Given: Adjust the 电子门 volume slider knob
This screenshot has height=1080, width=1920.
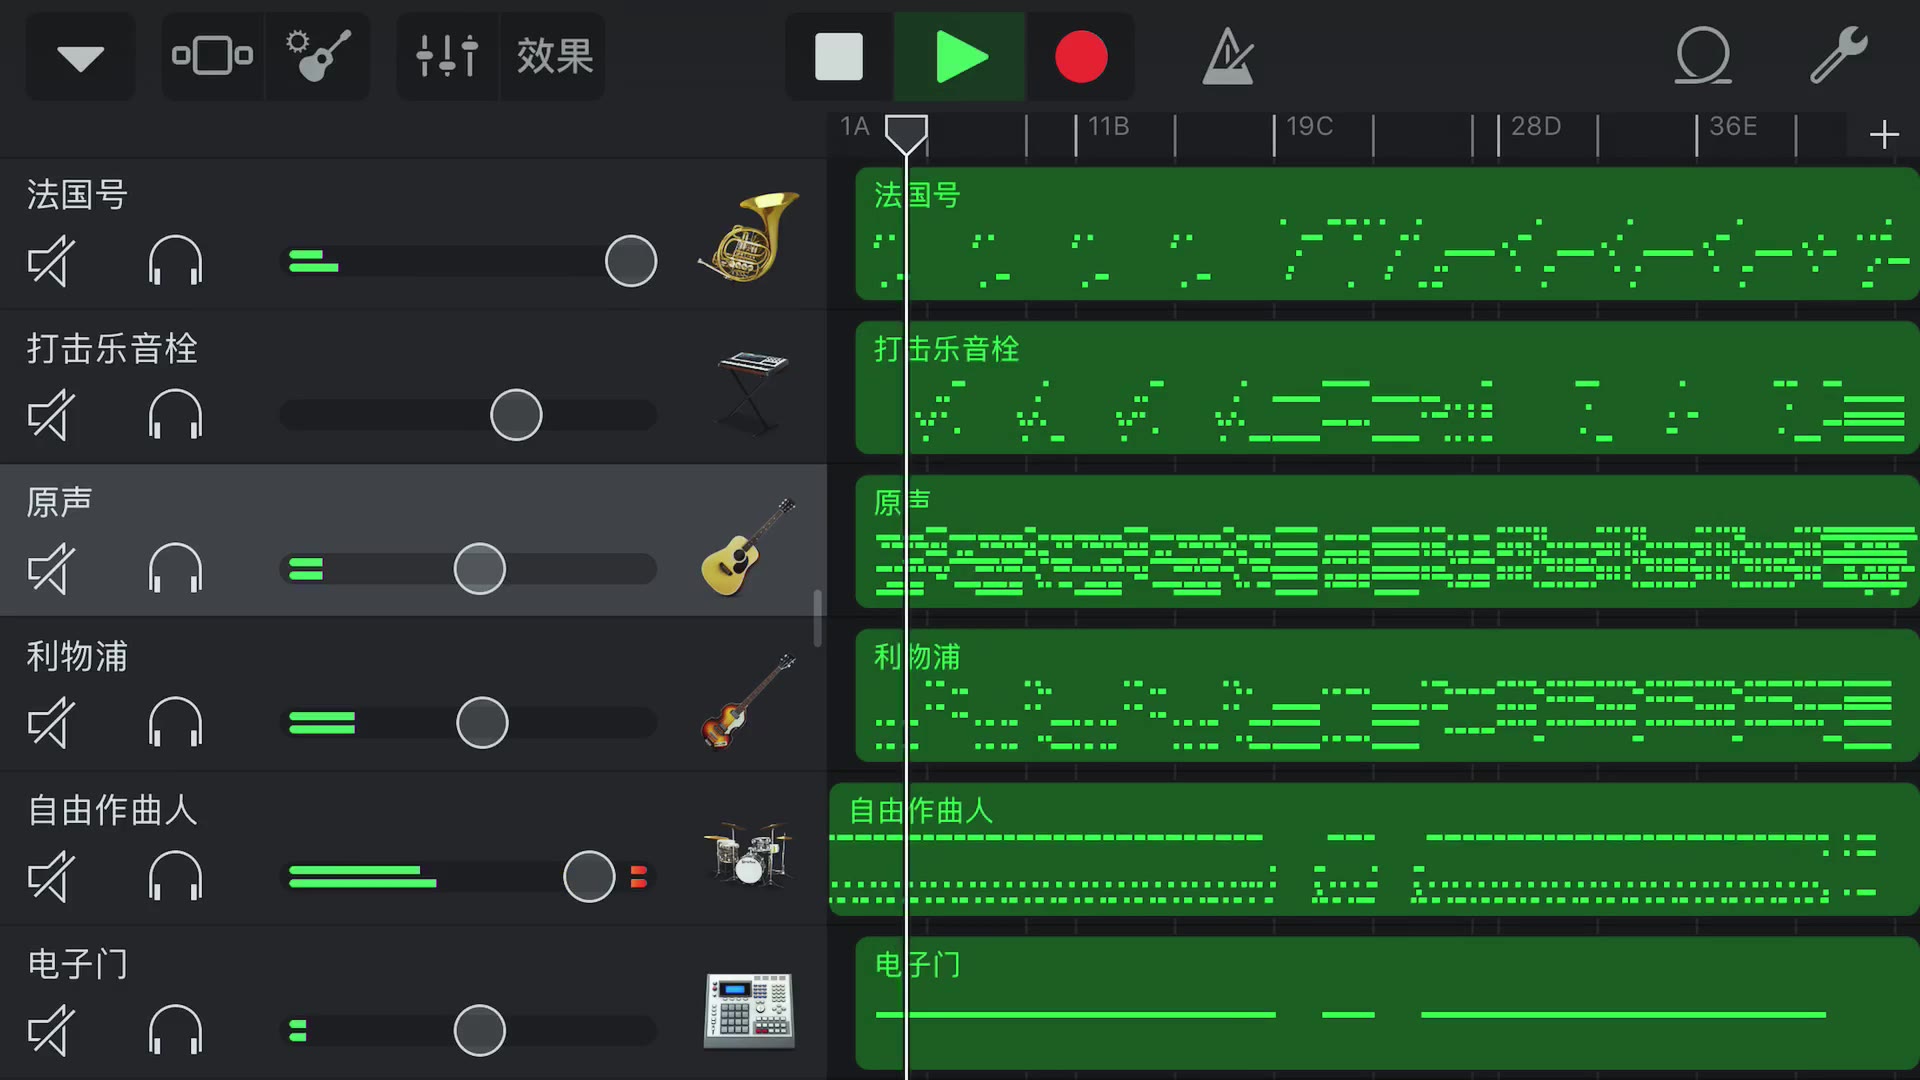Looking at the screenshot, I should (479, 1031).
